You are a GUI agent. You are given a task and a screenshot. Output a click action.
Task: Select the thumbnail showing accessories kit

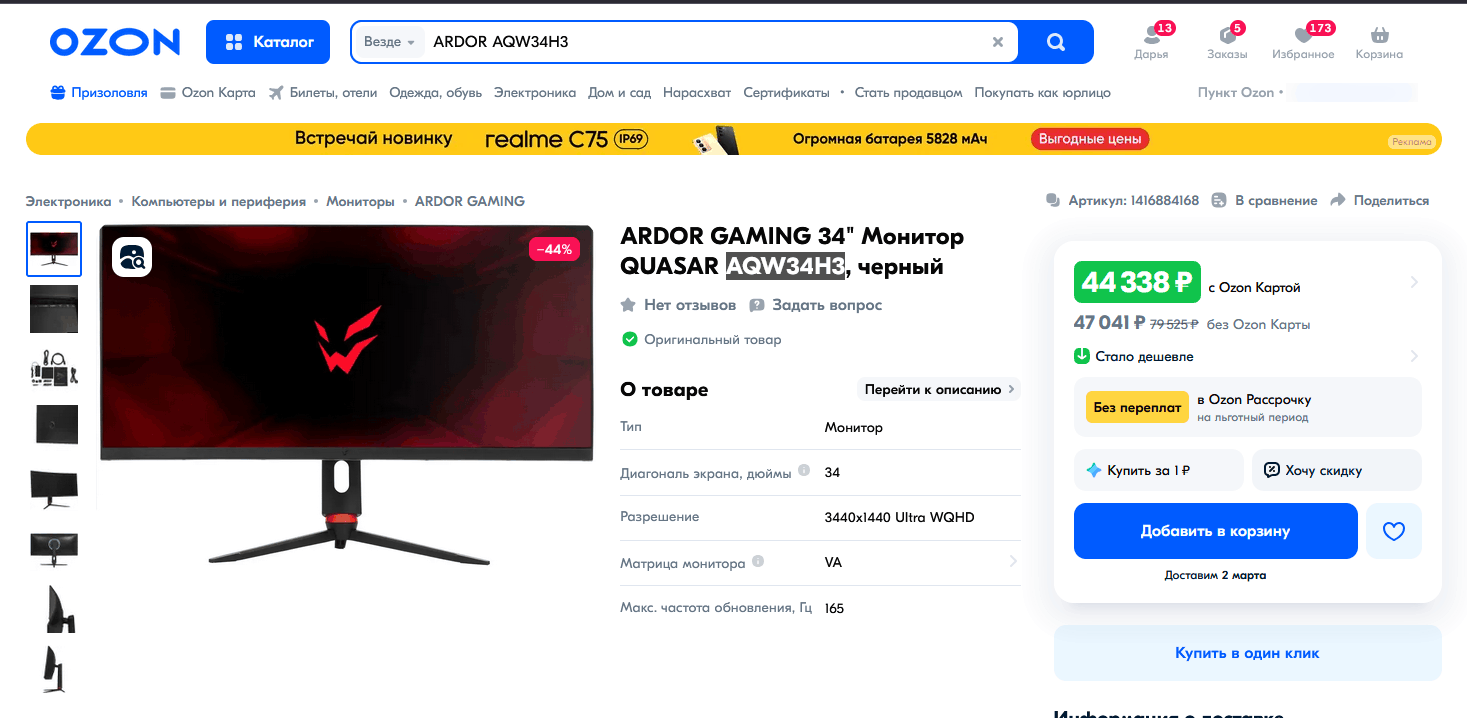pyautogui.click(x=54, y=368)
